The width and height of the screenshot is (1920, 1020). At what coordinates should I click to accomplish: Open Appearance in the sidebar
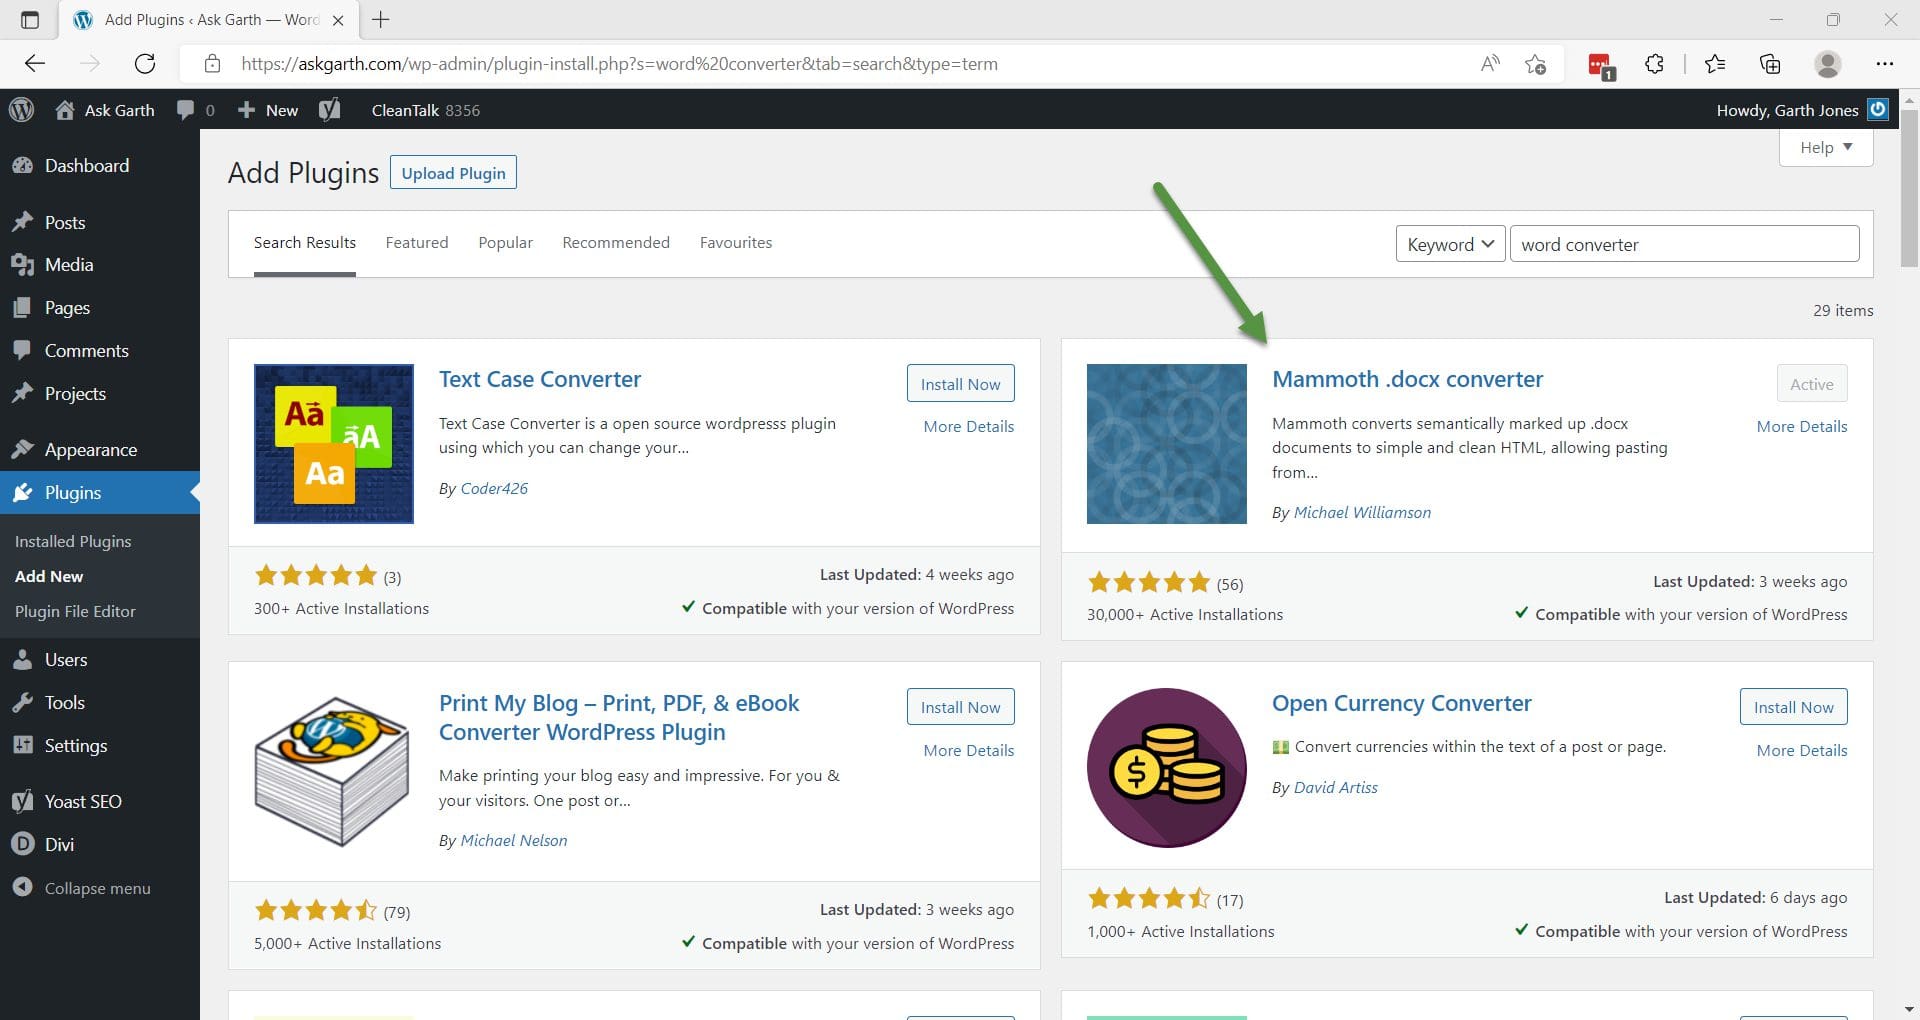coord(100,450)
